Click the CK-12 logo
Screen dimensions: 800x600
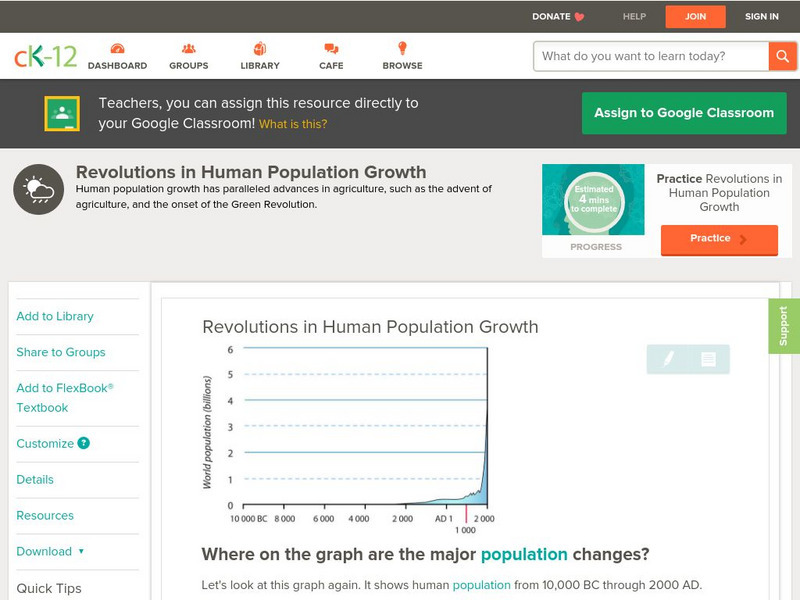click(x=45, y=56)
